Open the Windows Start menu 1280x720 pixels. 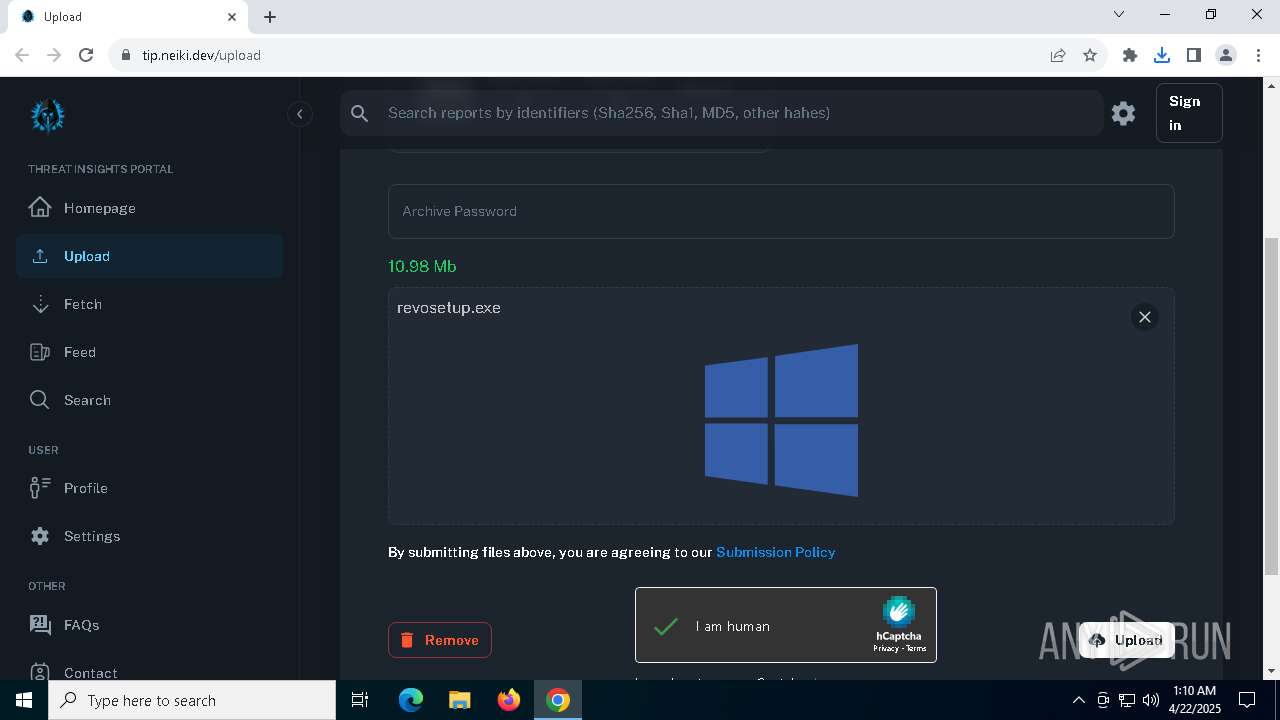[x=24, y=700]
